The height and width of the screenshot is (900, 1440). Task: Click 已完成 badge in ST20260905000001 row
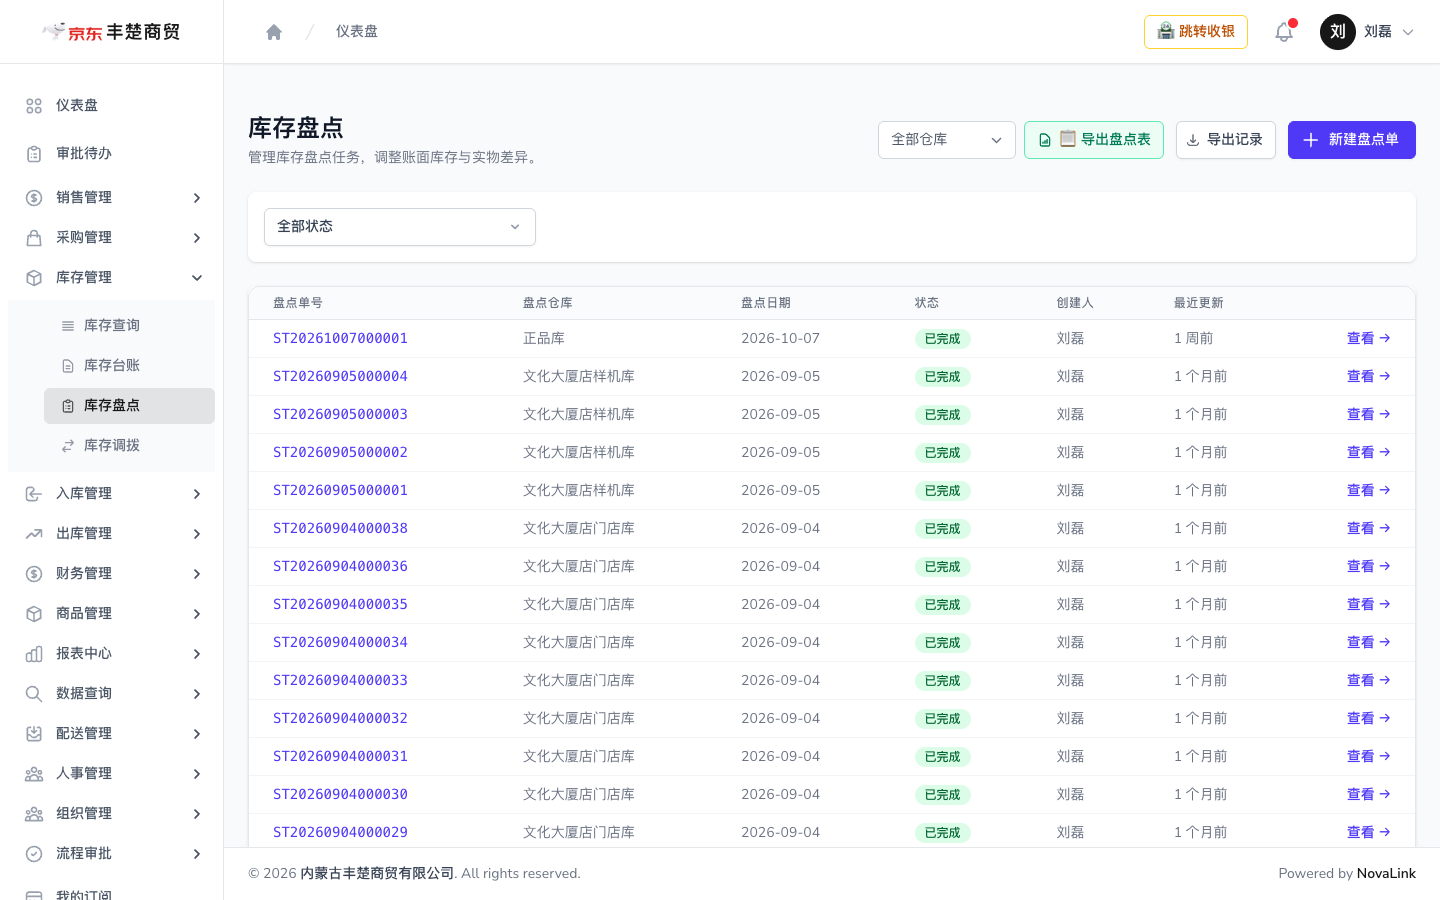[943, 491]
